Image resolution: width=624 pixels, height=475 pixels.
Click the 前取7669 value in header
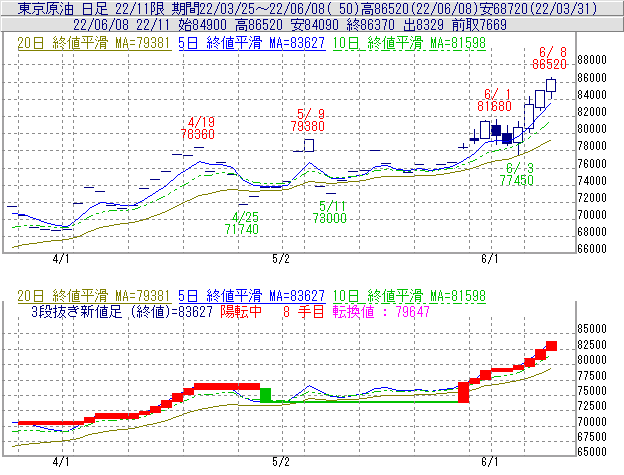(479, 25)
